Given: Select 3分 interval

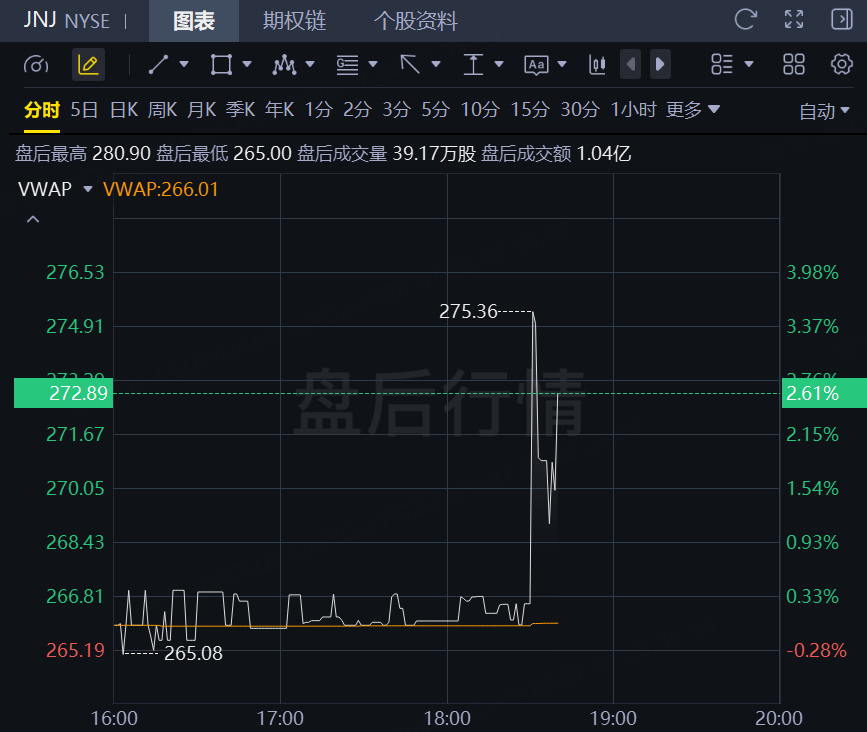Looking at the screenshot, I should pos(396,110).
